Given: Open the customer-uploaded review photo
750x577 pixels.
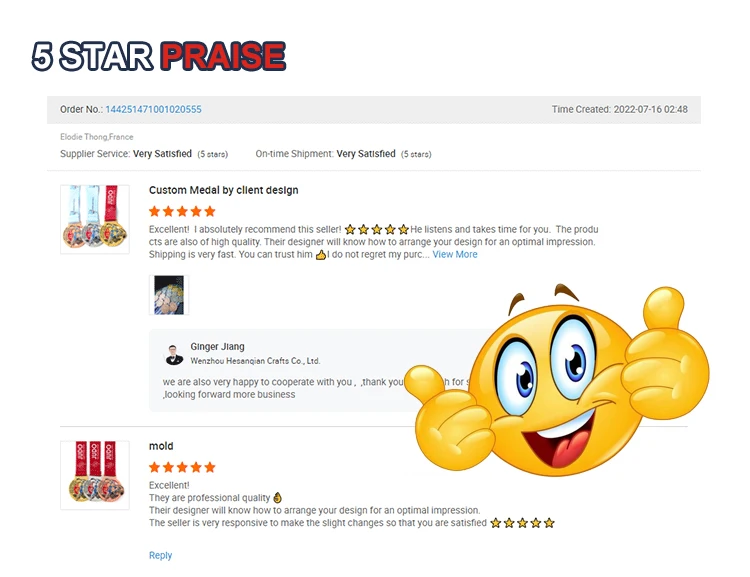Looking at the screenshot, I should point(169,295).
